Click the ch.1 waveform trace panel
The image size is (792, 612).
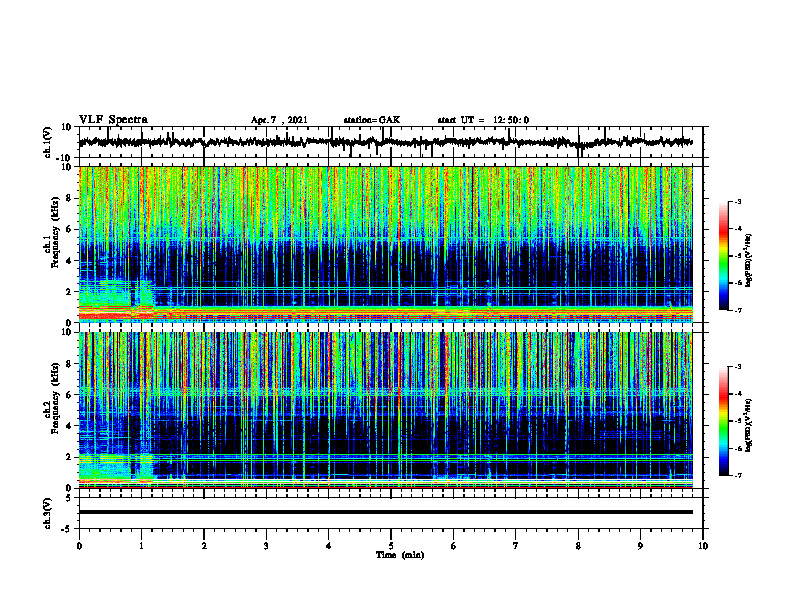391,142
